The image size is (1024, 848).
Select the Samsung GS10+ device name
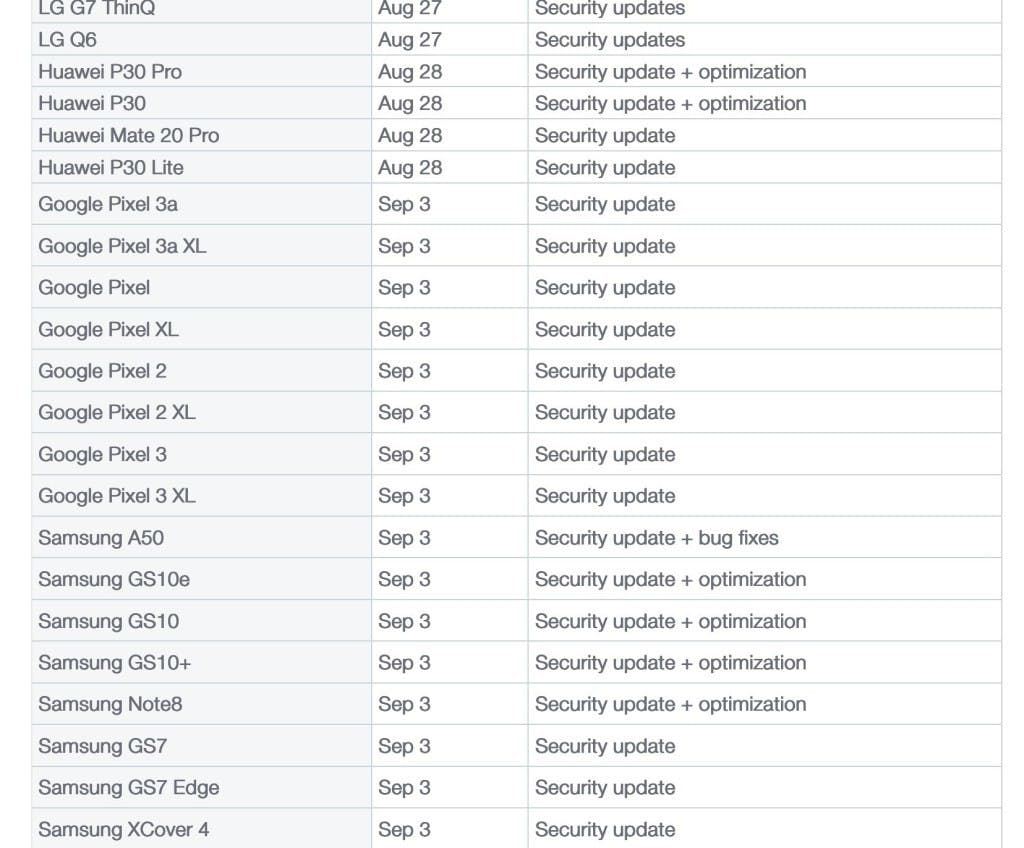(x=115, y=663)
